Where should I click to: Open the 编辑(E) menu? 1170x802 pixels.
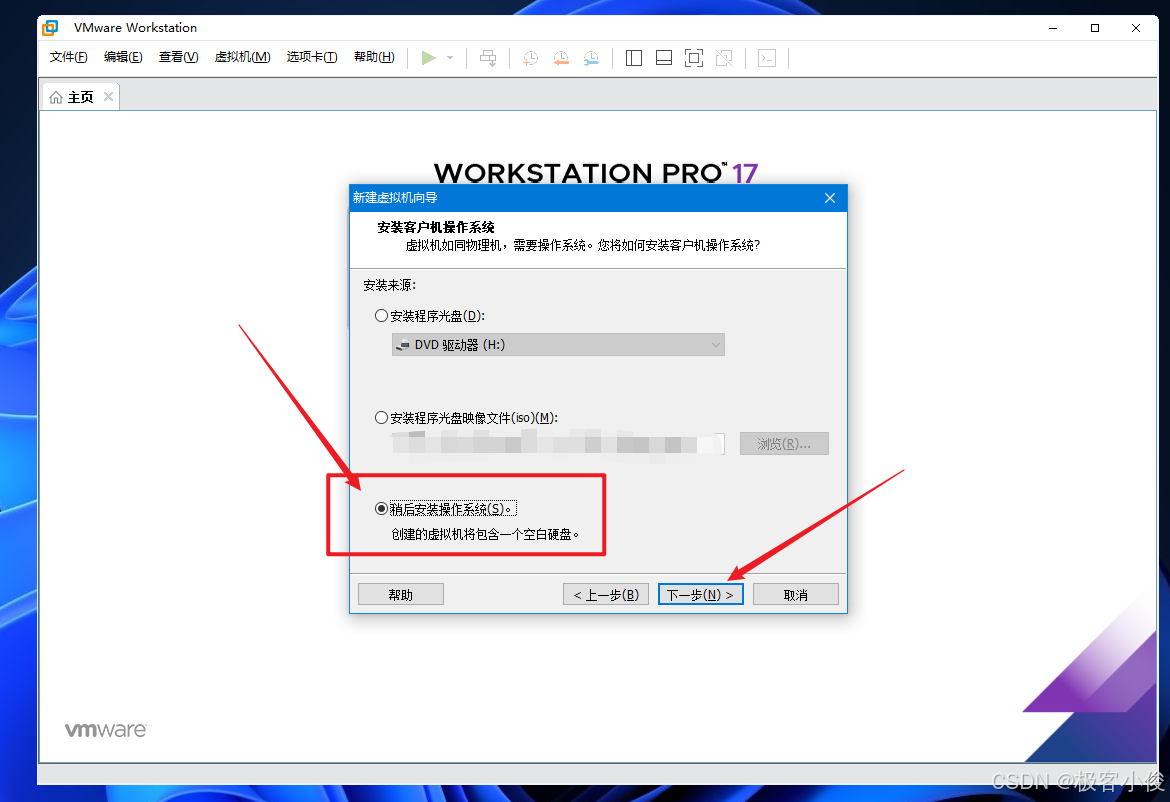(123, 57)
